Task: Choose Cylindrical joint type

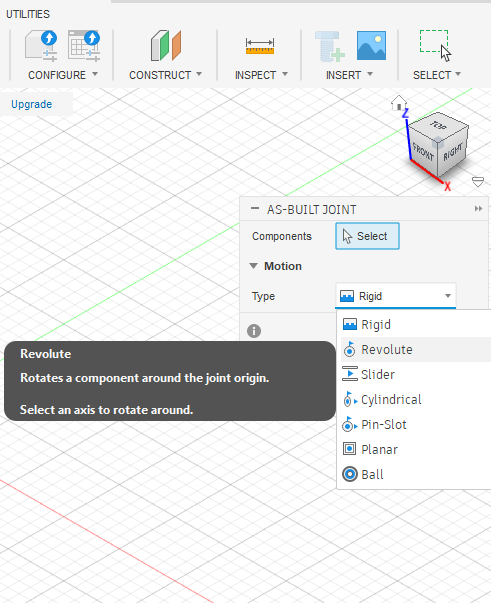Action: coord(416,400)
